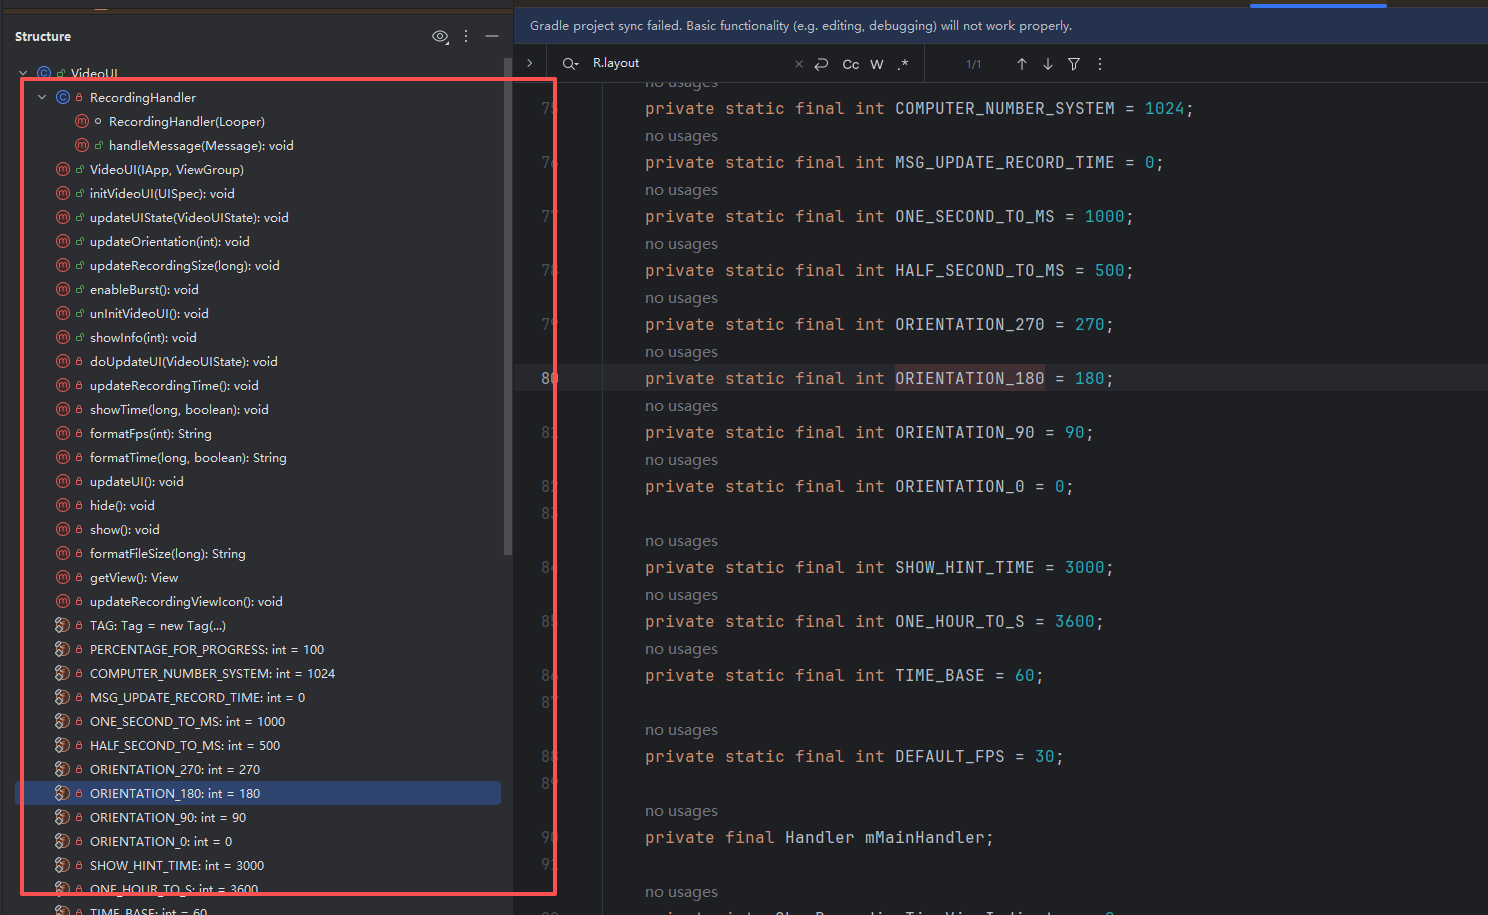Select updateRecordingSize(long): void method
The height and width of the screenshot is (915, 1488).
184,265
